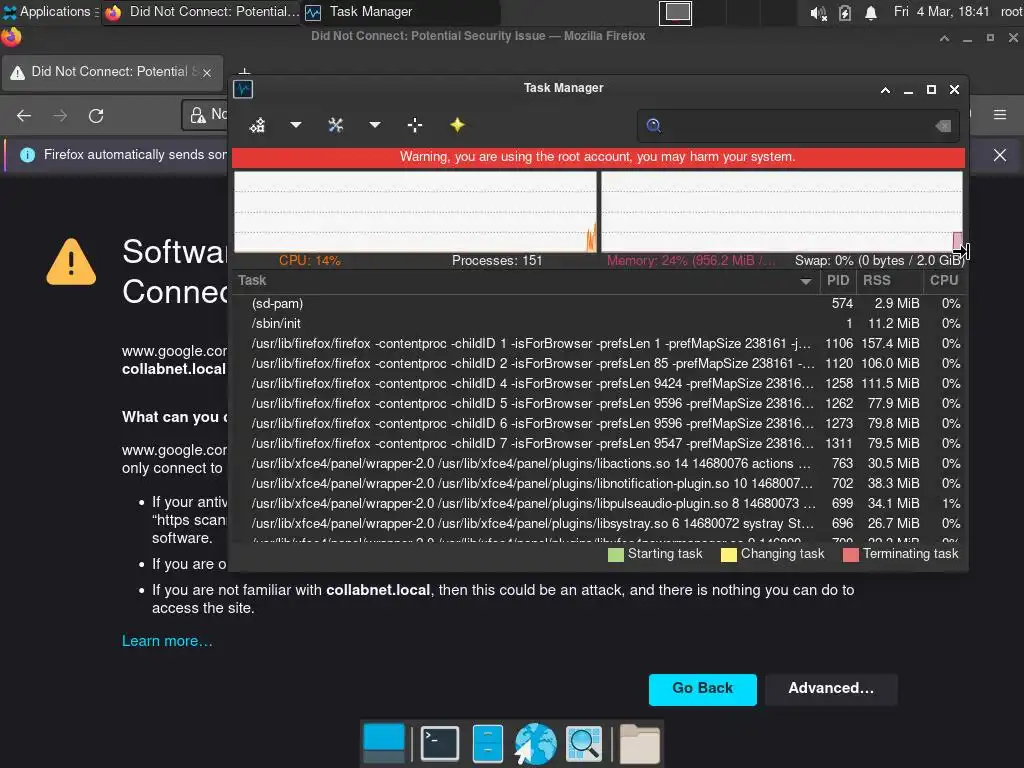The width and height of the screenshot is (1024, 768).
Task: Click the yellow star about icon
Action: click(x=457, y=125)
